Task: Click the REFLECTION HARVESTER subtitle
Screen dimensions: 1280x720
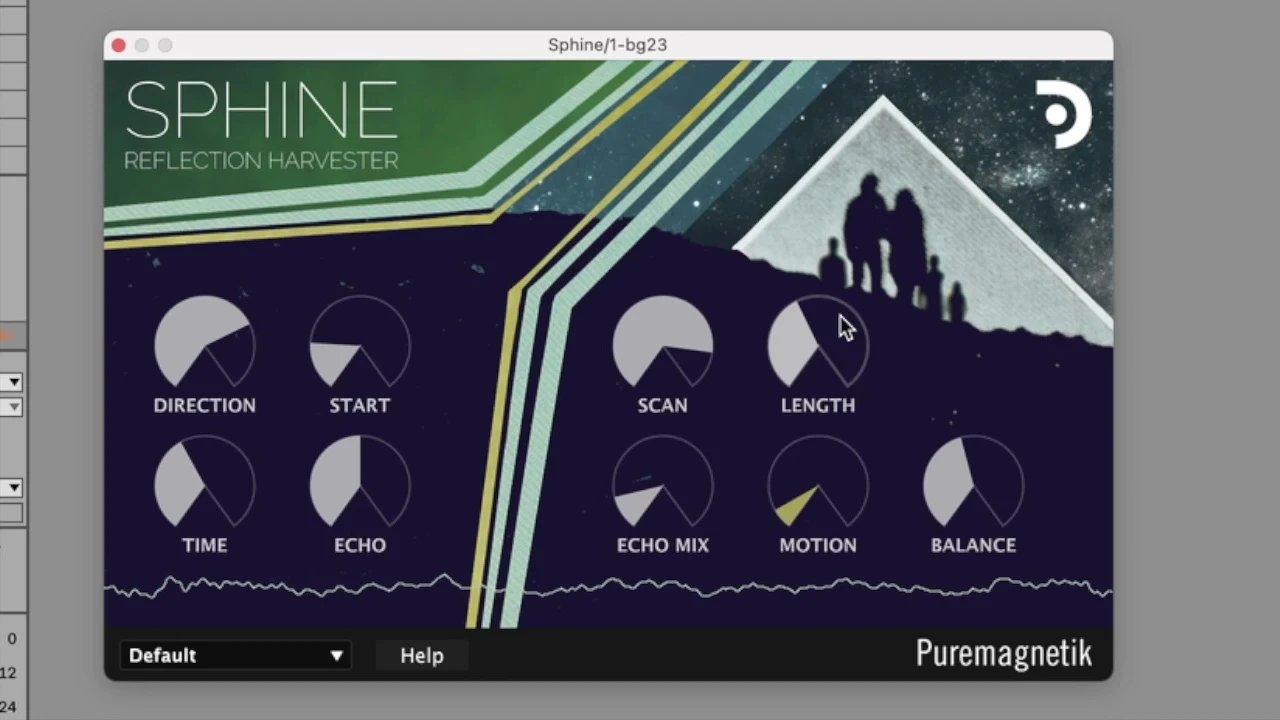Action: [x=261, y=160]
